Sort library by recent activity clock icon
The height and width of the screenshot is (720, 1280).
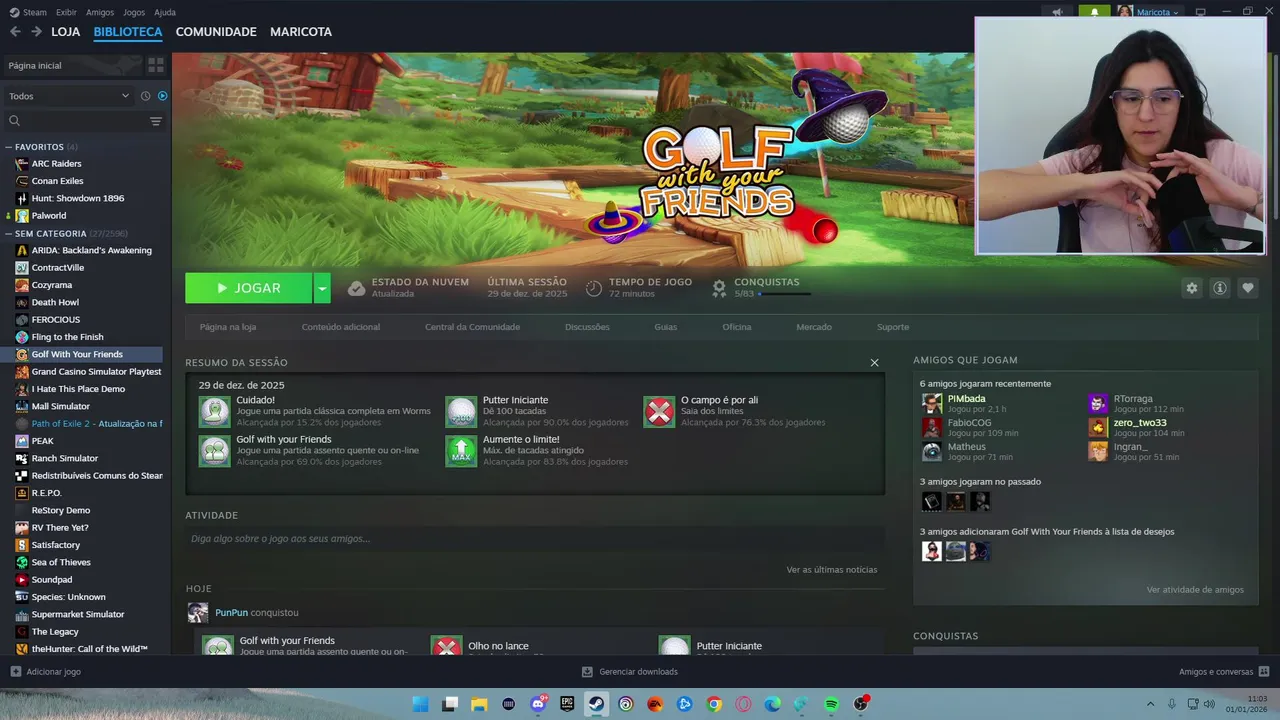(x=145, y=96)
